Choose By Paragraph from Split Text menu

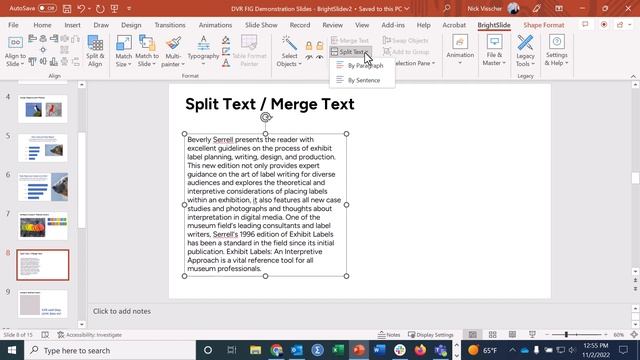coord(362,65)
